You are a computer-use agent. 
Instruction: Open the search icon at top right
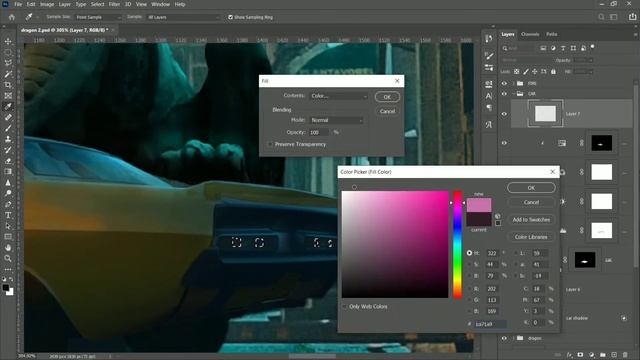click(x=601, y=17)
